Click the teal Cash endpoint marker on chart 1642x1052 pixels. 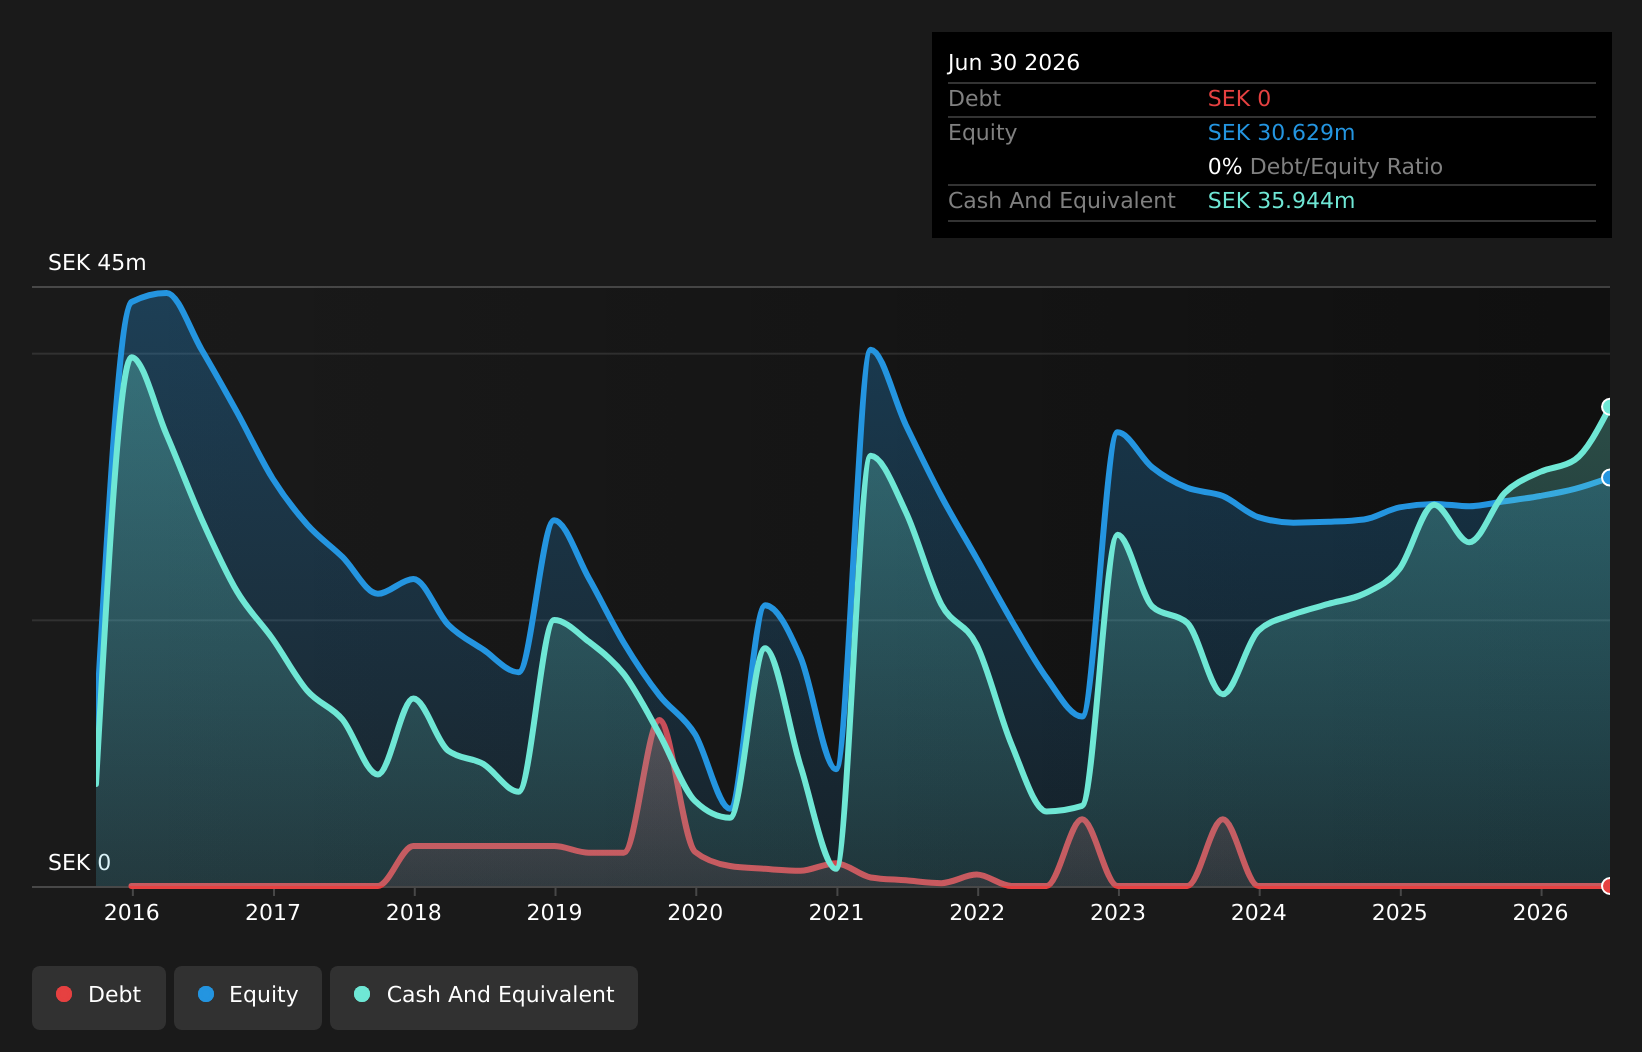pos(1609,406)
